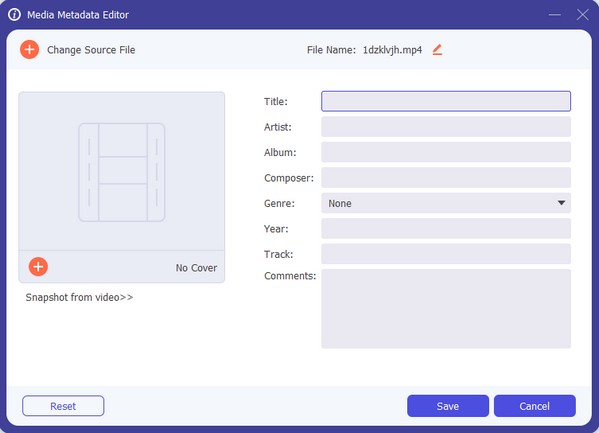Click the Media Metadata Editor title text
This screenshot has width=599, height=433.
point(78,15)
